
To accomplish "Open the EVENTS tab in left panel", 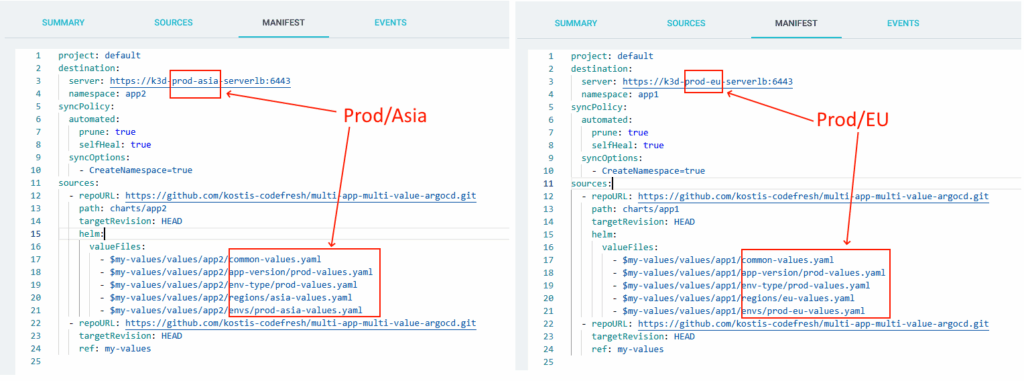I will point(391,22).
